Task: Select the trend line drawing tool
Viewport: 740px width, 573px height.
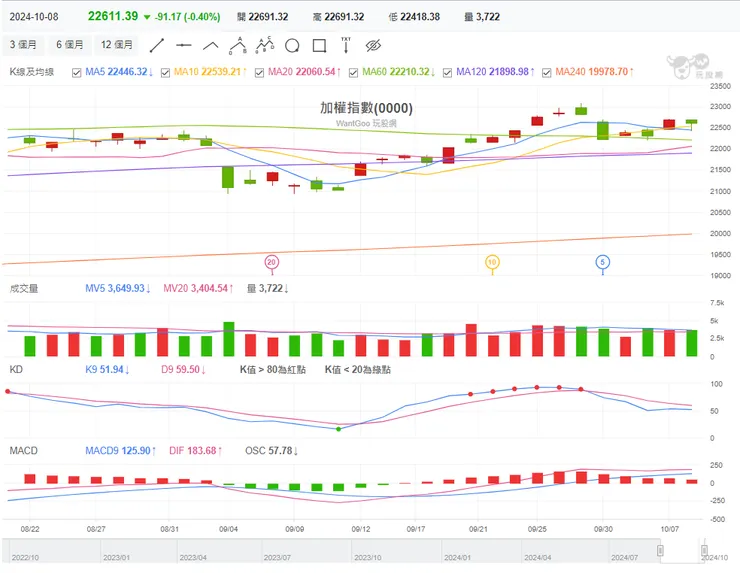Action: [157, 45]
